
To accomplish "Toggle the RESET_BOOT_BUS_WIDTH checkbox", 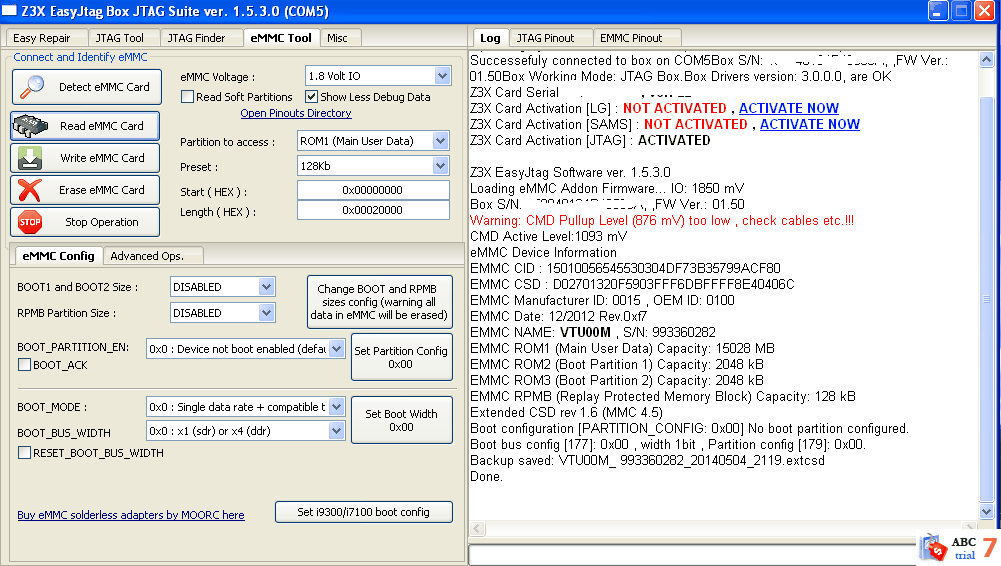I will click(24, 453).
